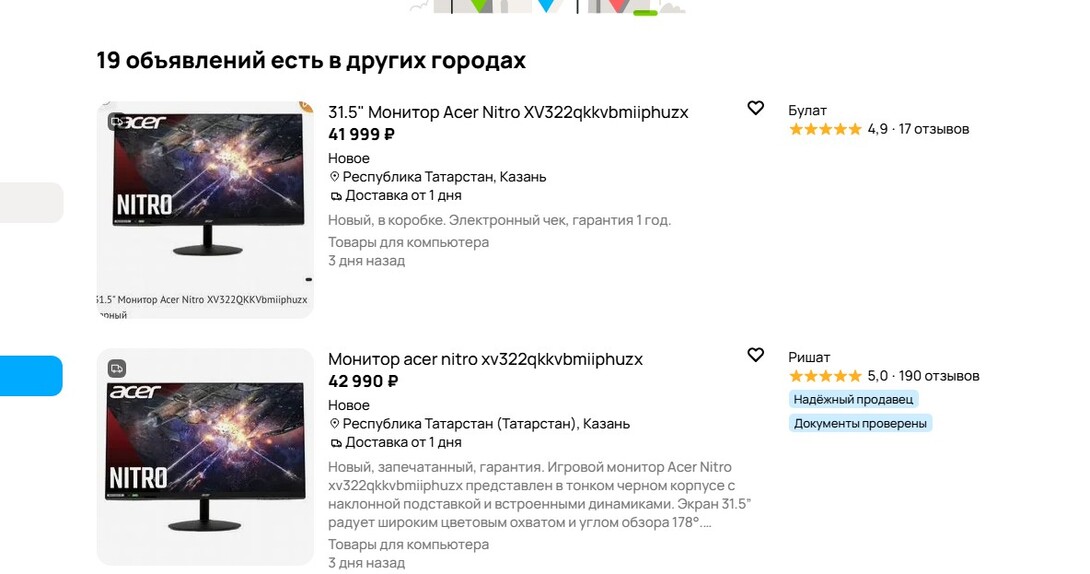Viewport: 1090px width, 574px height.
Task: Add the 41 999 ₽ monitor to favorites
Action: (756, 108)
